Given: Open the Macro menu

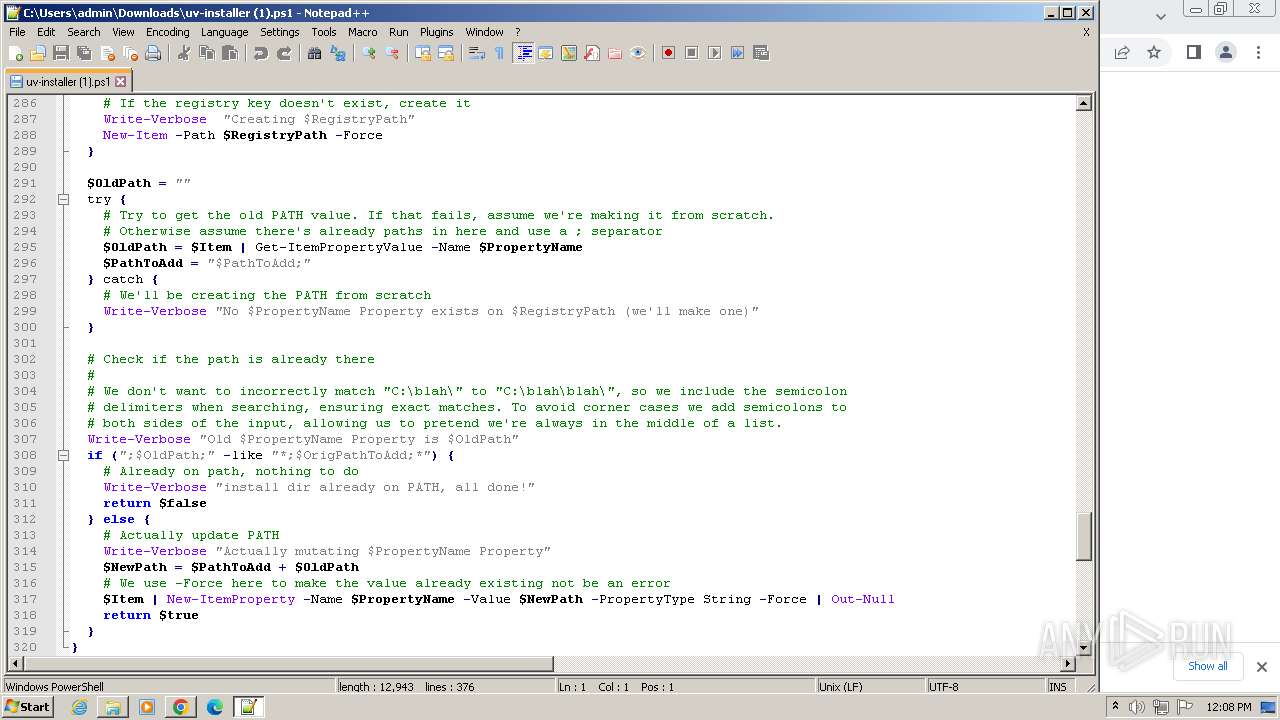Looking at the screenshot, I should (362, 32).
